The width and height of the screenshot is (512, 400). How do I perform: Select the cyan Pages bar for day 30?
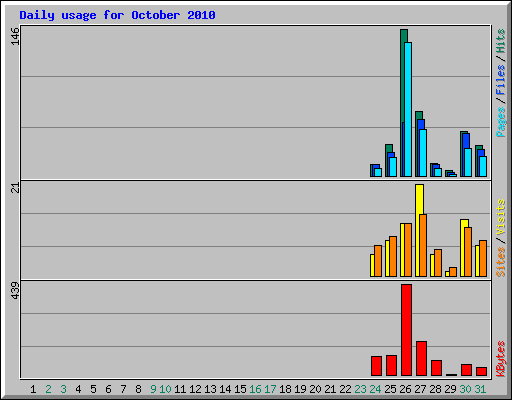[x=468, y=163]
